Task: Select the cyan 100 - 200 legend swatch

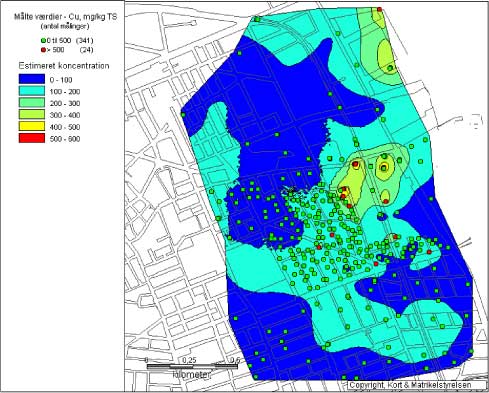Action: pos(32,91)
